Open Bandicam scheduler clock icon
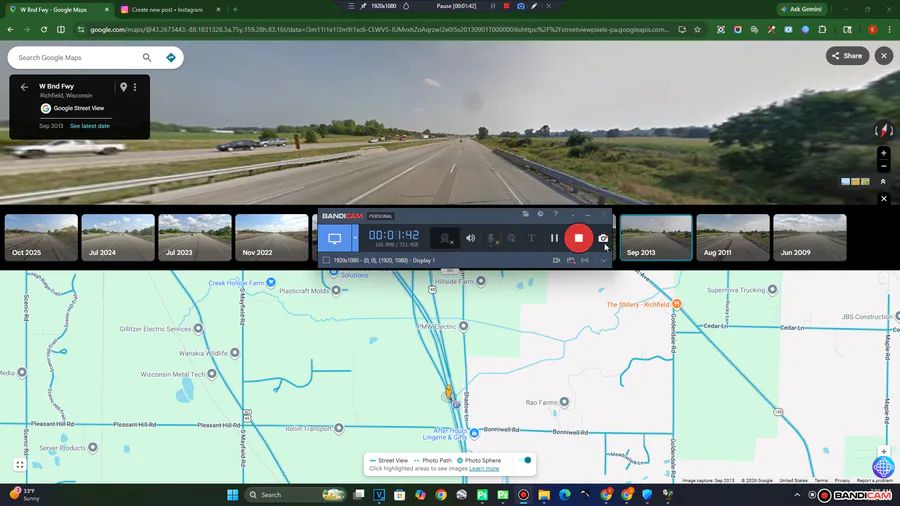Image resolution: width=900 pixels, height=506 pixels. click(x=540, y=214)
